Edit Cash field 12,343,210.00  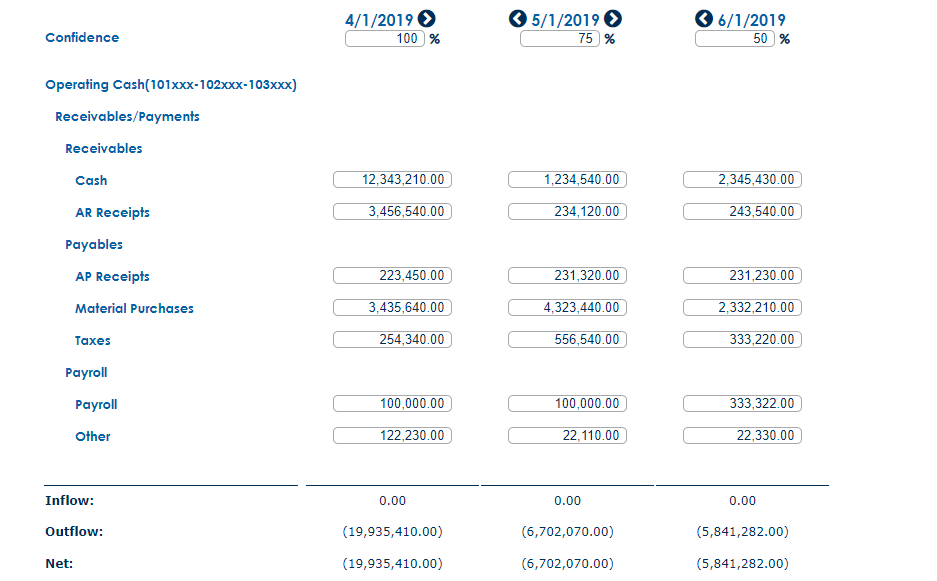393,179
